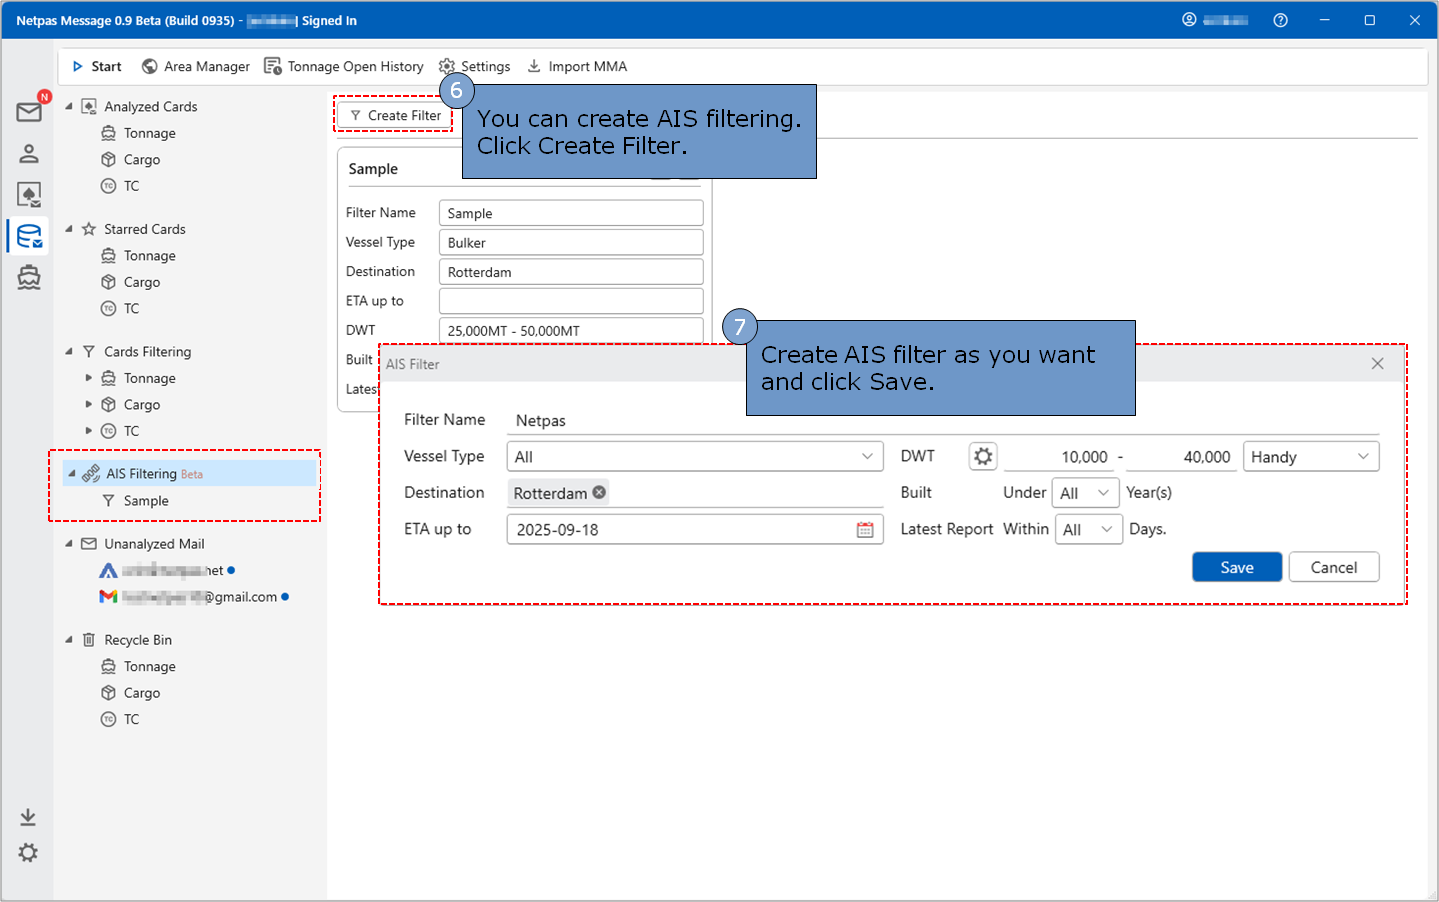This screenshot has width=1439, height=902.
Task: Click the contacts person sidebar icon
Action: point(29,153)
